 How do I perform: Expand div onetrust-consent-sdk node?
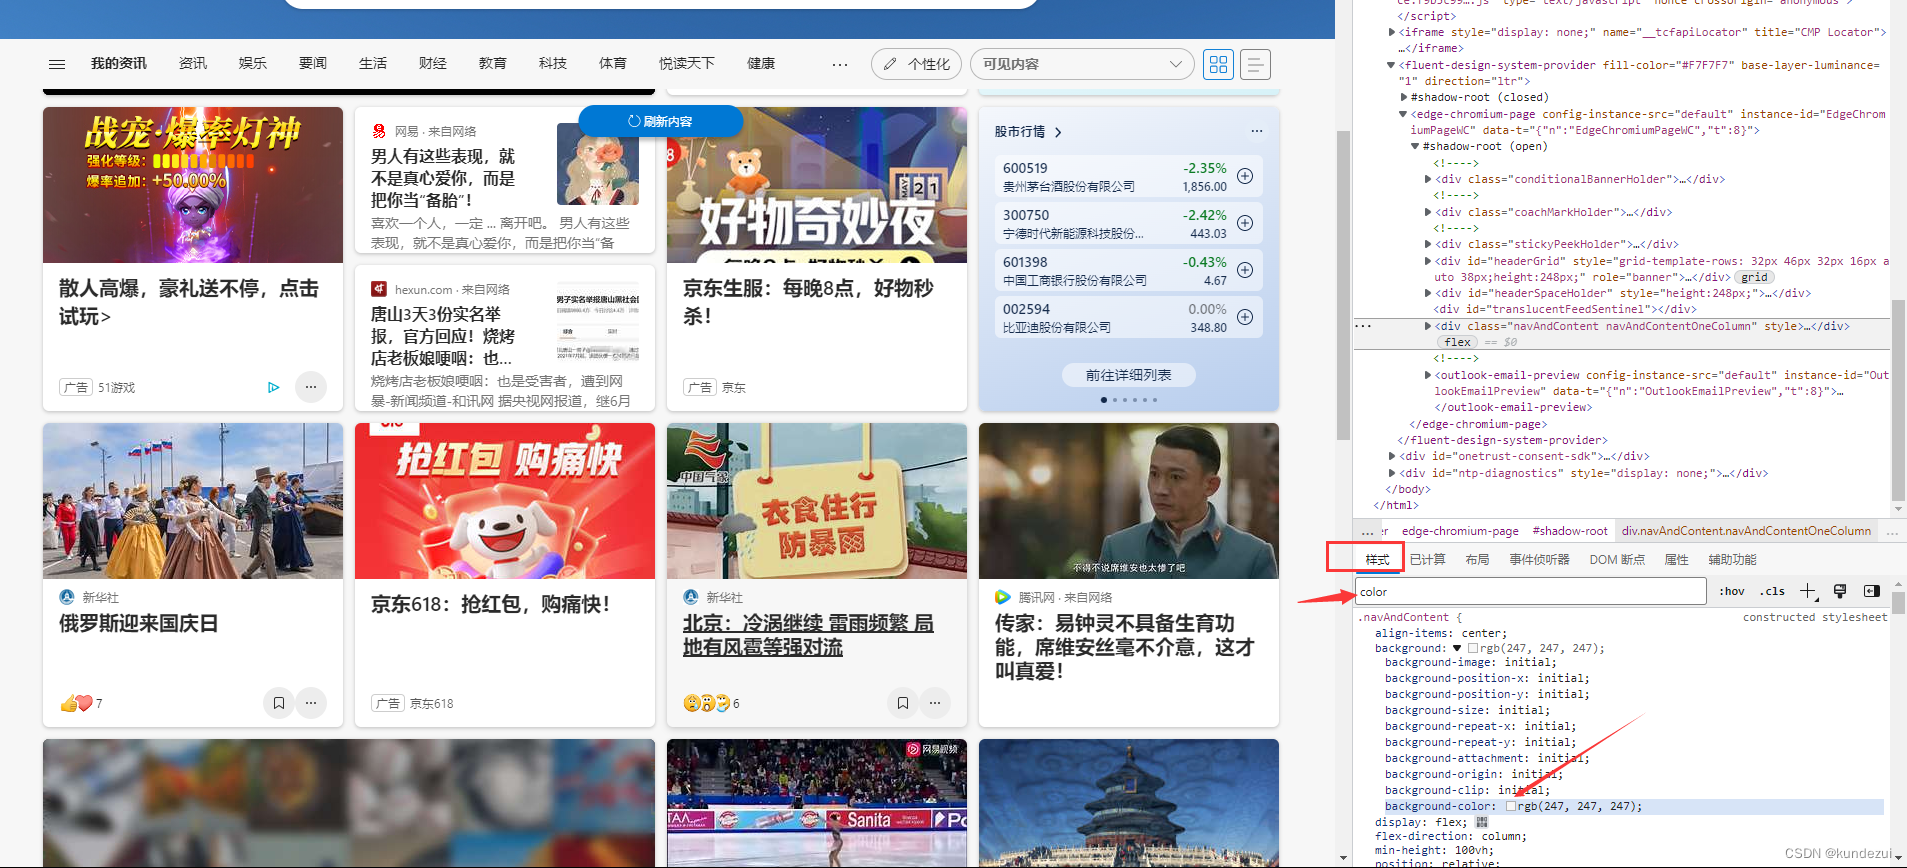point(1392,456)
